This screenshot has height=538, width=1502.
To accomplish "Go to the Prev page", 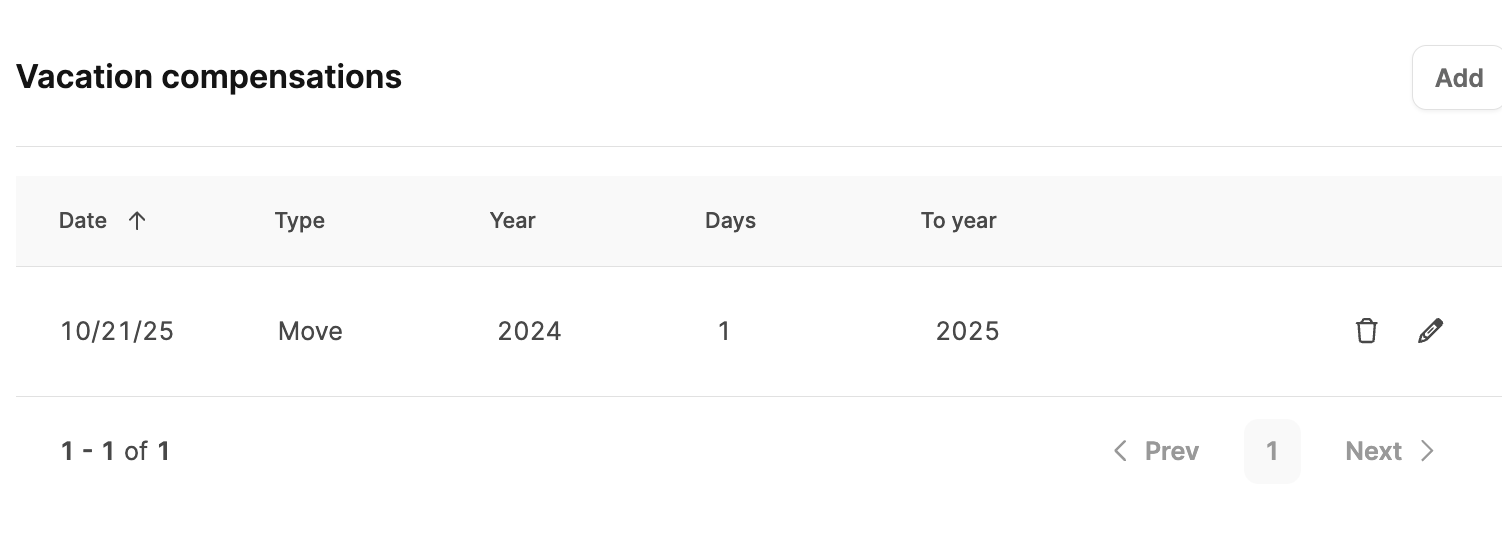I will pos(1156,451).
